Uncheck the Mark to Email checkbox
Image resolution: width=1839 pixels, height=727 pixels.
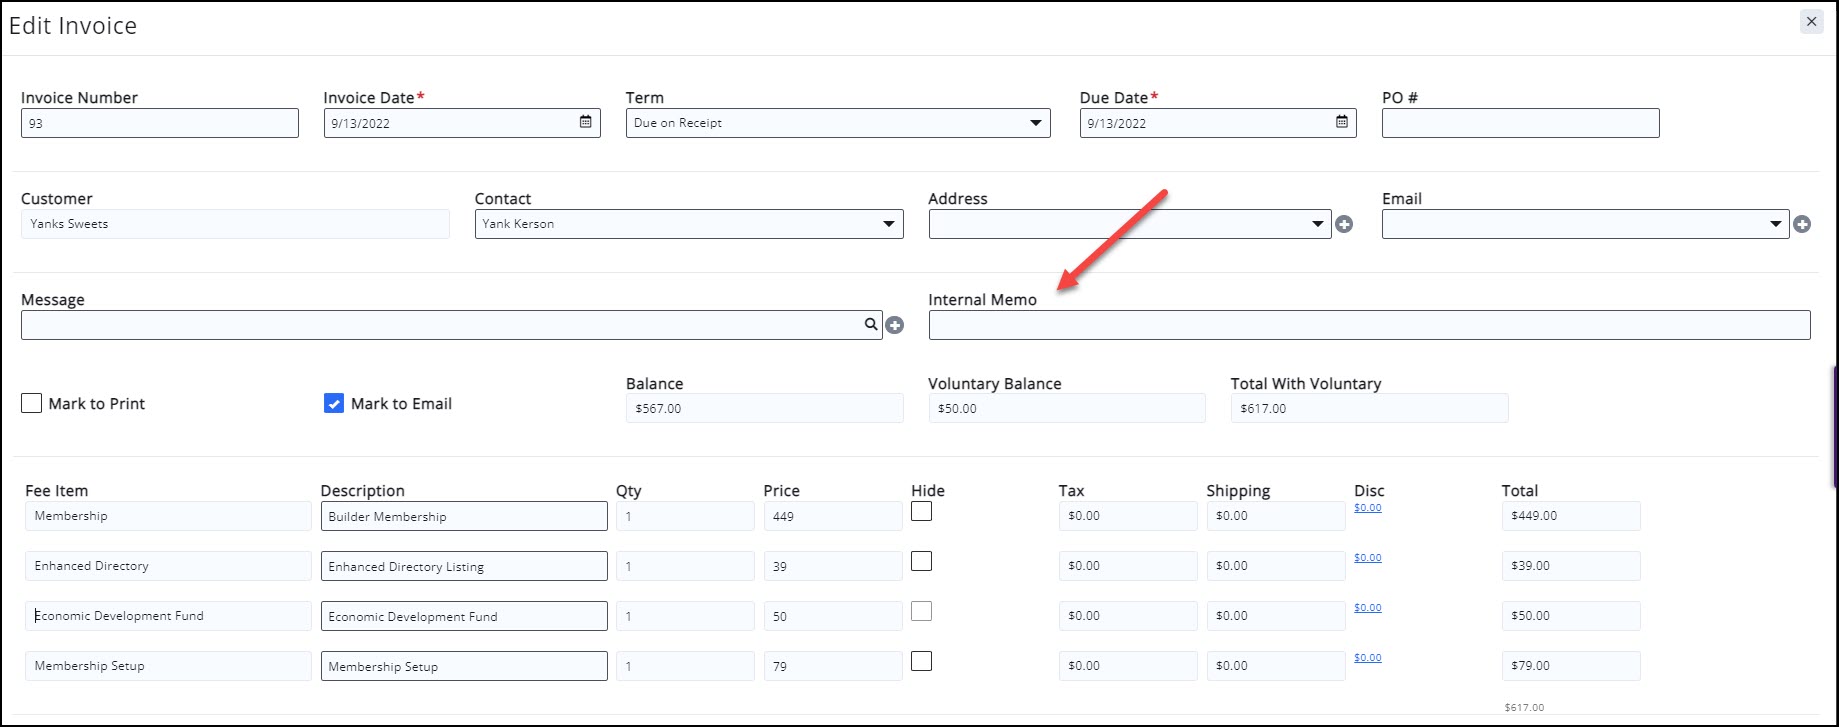pyautogui.click(x=334, y=403)
